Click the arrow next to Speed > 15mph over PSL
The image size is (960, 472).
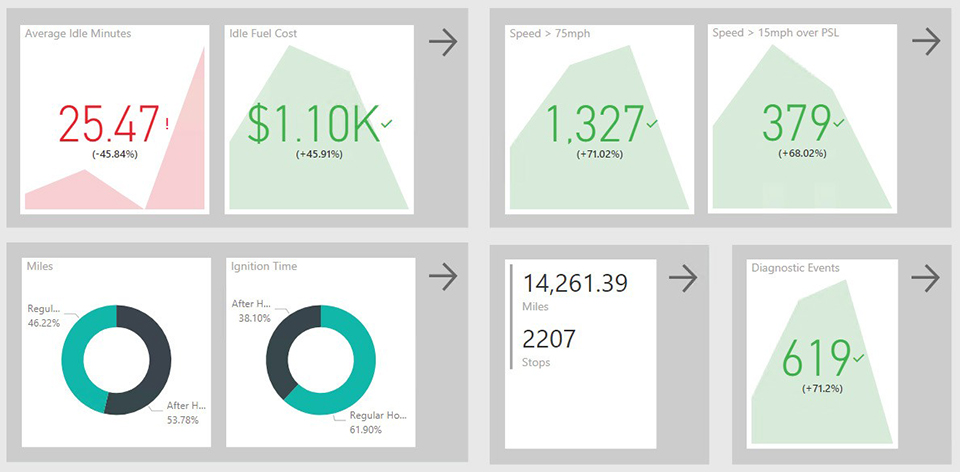pyautogui.click(x=926, y=41)
